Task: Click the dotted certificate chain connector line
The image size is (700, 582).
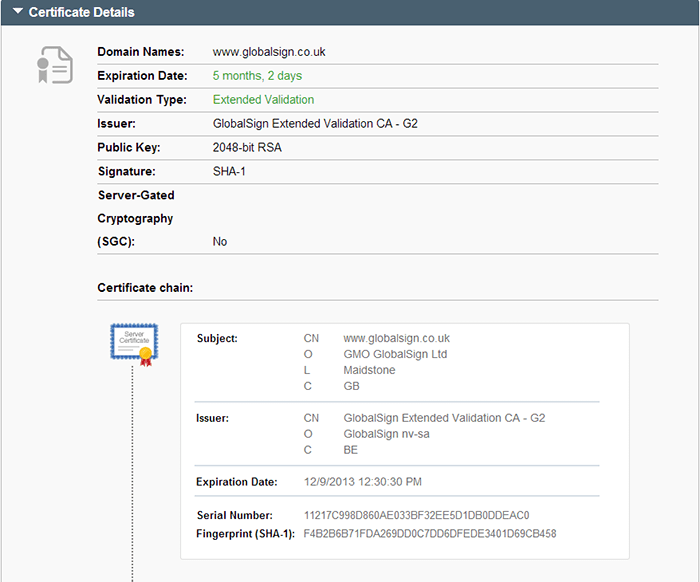Action: click(132, 470)
